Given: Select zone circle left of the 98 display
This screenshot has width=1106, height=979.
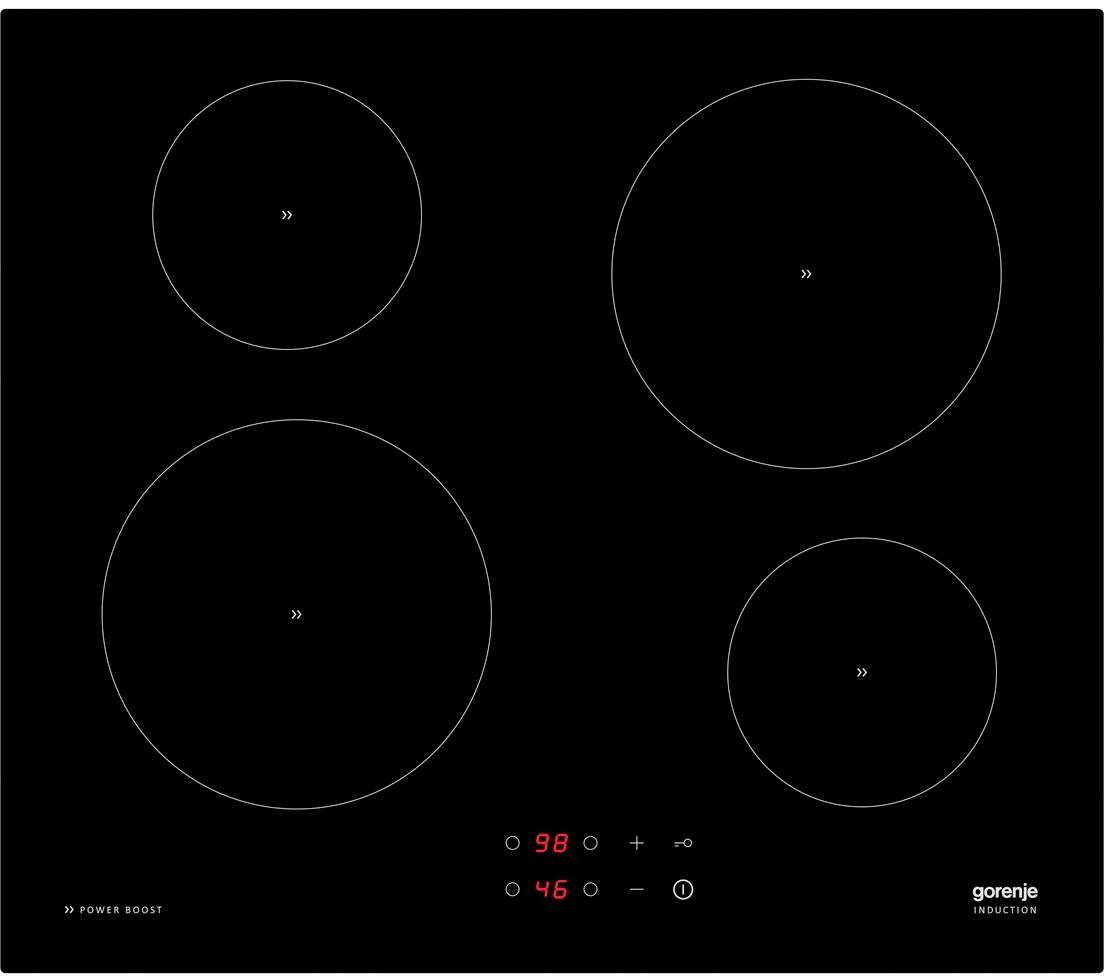Looking at the screenshot, I should click(x=513, y=843).
